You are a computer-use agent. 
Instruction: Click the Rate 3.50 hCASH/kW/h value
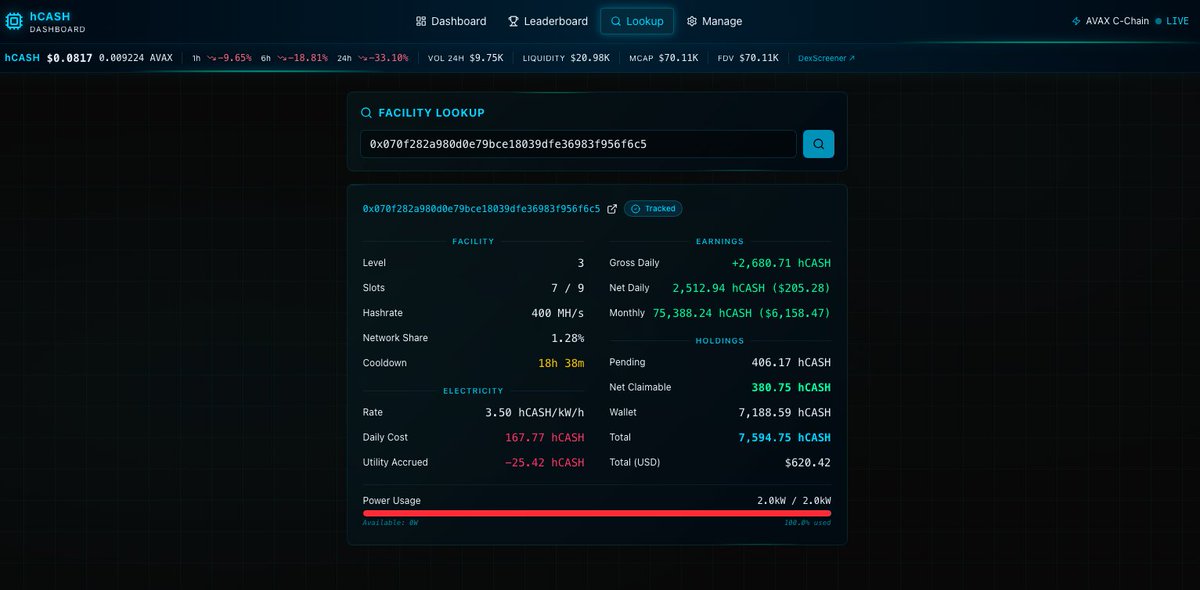click(535, 412)
